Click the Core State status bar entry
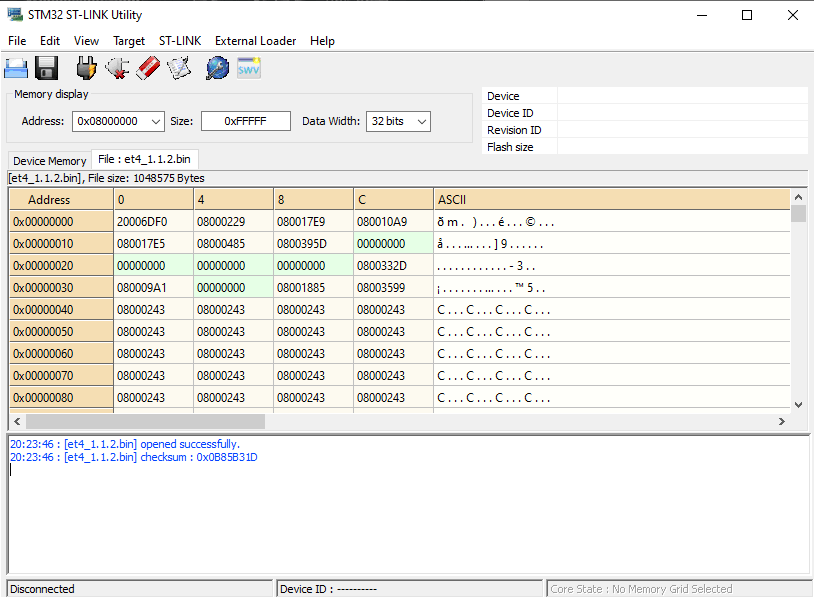The height and width of the screenshot is (598, 814). (x=679, y=589)
